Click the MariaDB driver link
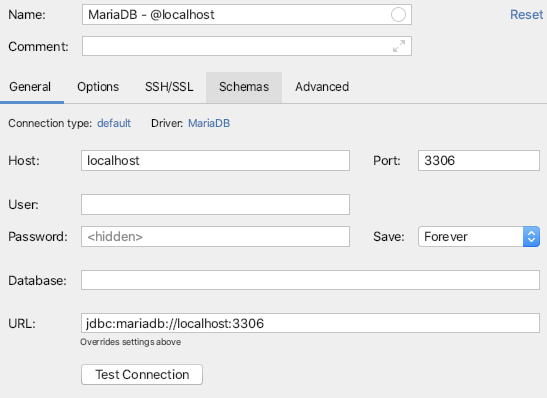 [x=209, y=123]
